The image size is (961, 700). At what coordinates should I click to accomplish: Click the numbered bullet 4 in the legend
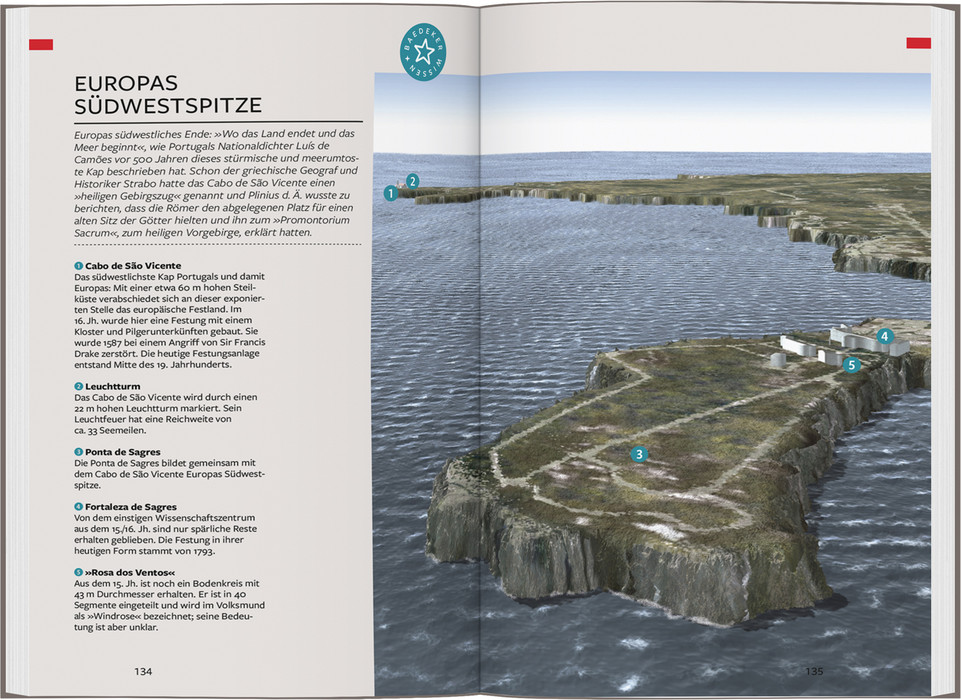tap(79, 507)
